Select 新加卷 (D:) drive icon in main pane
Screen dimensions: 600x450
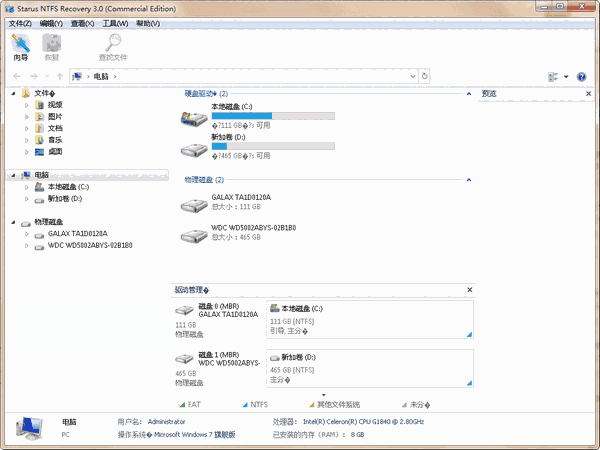[194, 150]
